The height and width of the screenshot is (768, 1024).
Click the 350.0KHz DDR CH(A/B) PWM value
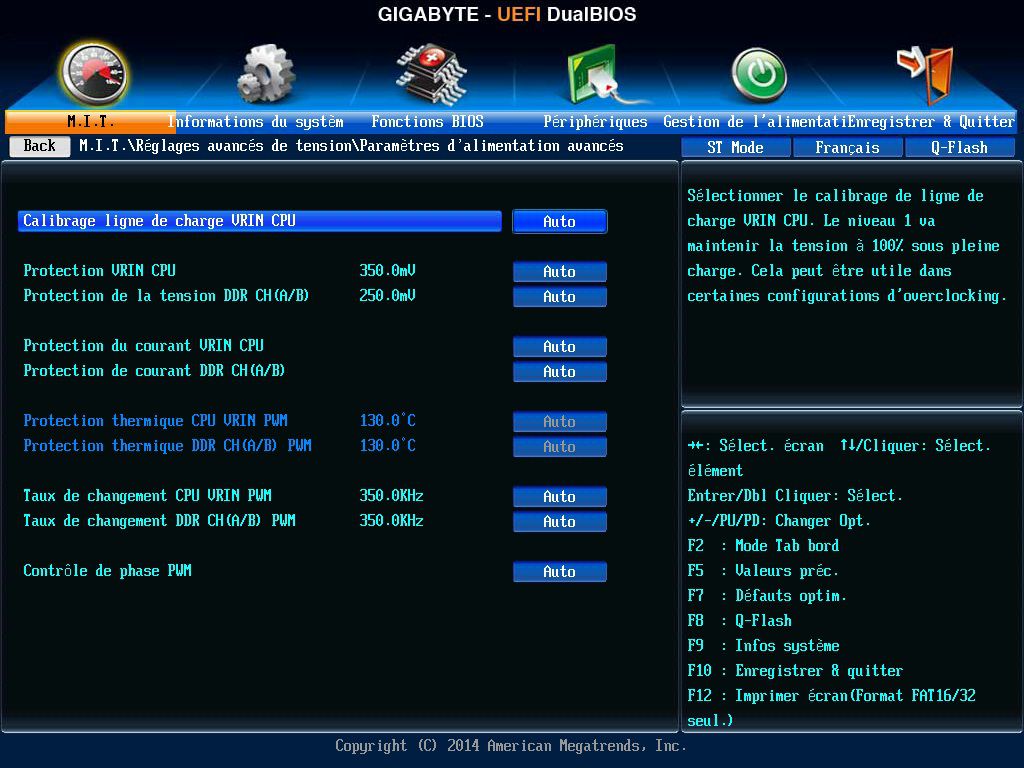(391, 520)
